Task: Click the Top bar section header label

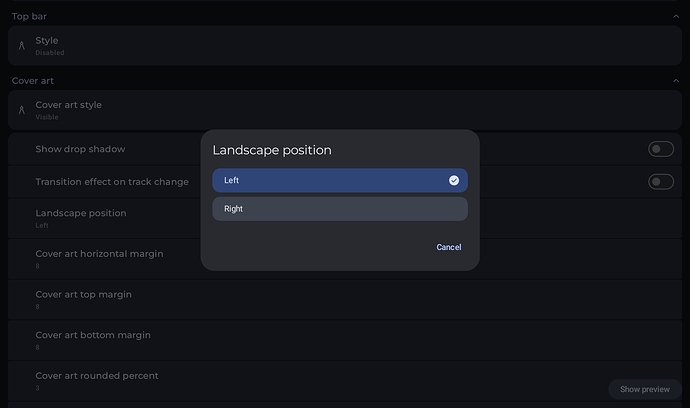Action: tap(29, 16)
